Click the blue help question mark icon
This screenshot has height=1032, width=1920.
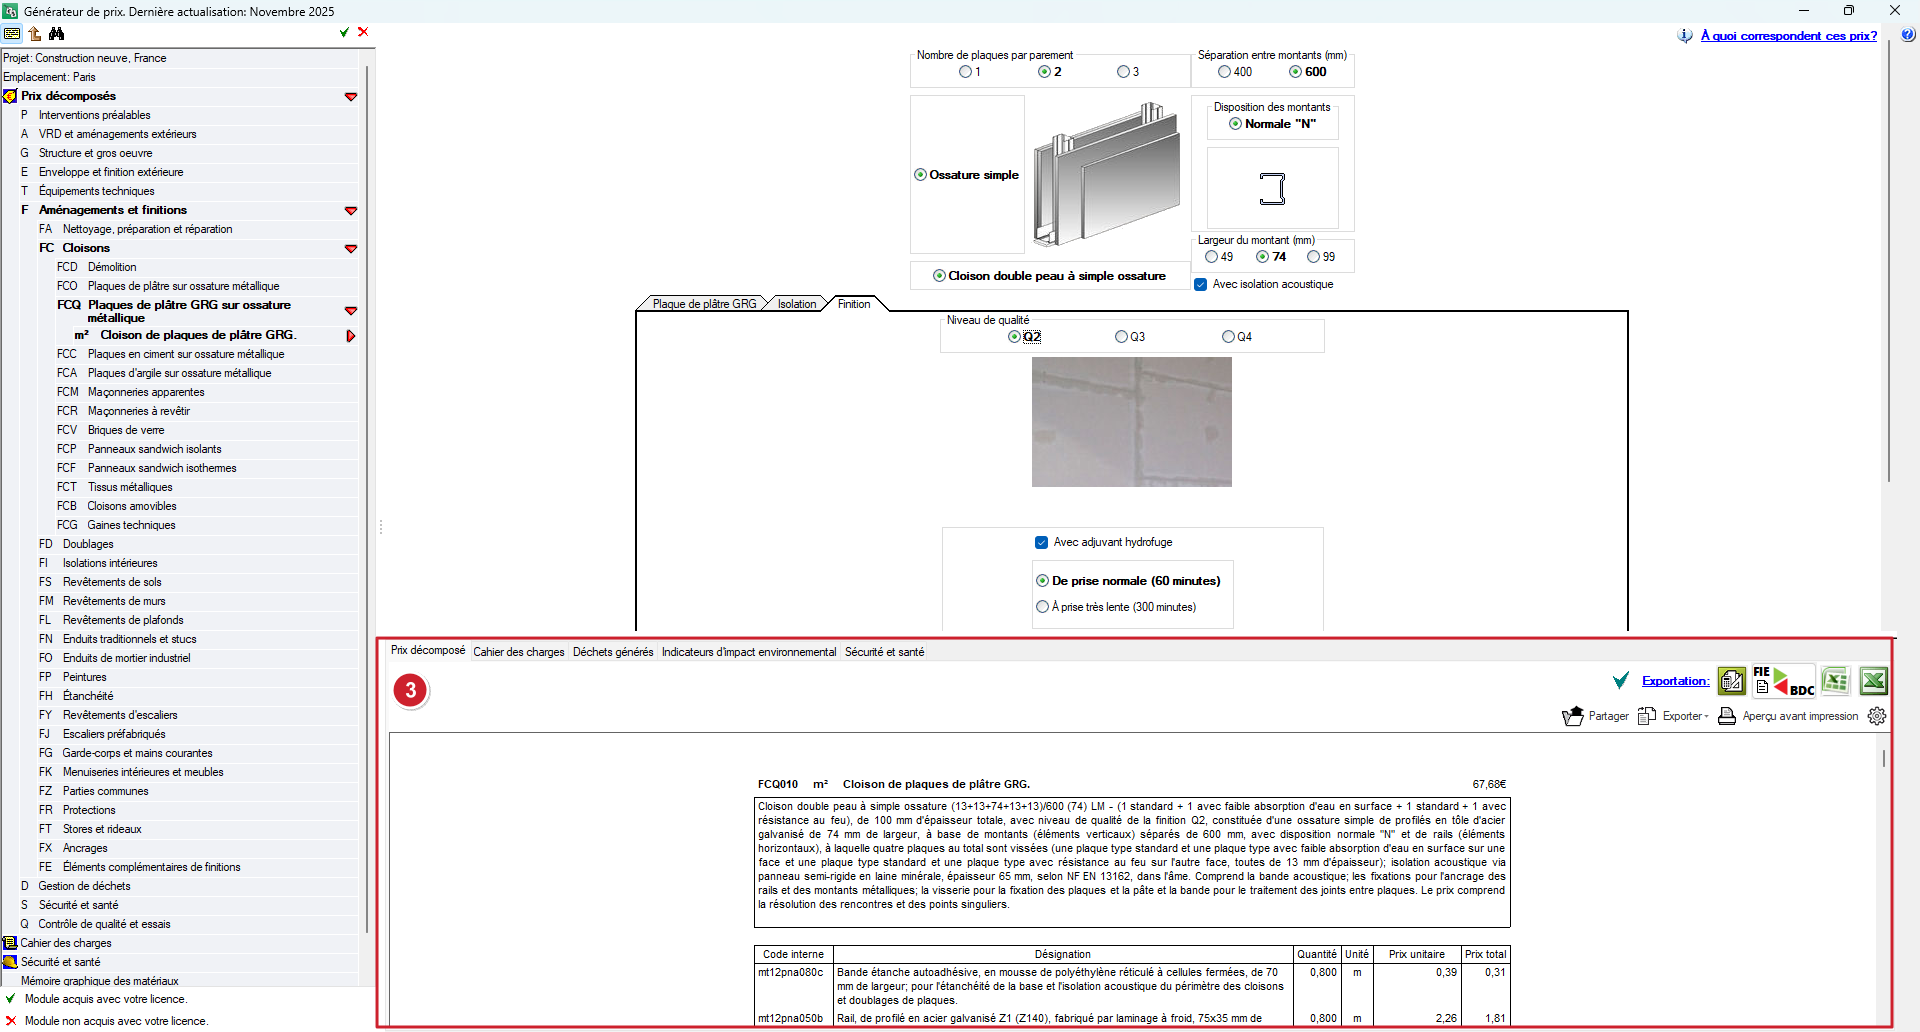click(x=1908, y=35)
